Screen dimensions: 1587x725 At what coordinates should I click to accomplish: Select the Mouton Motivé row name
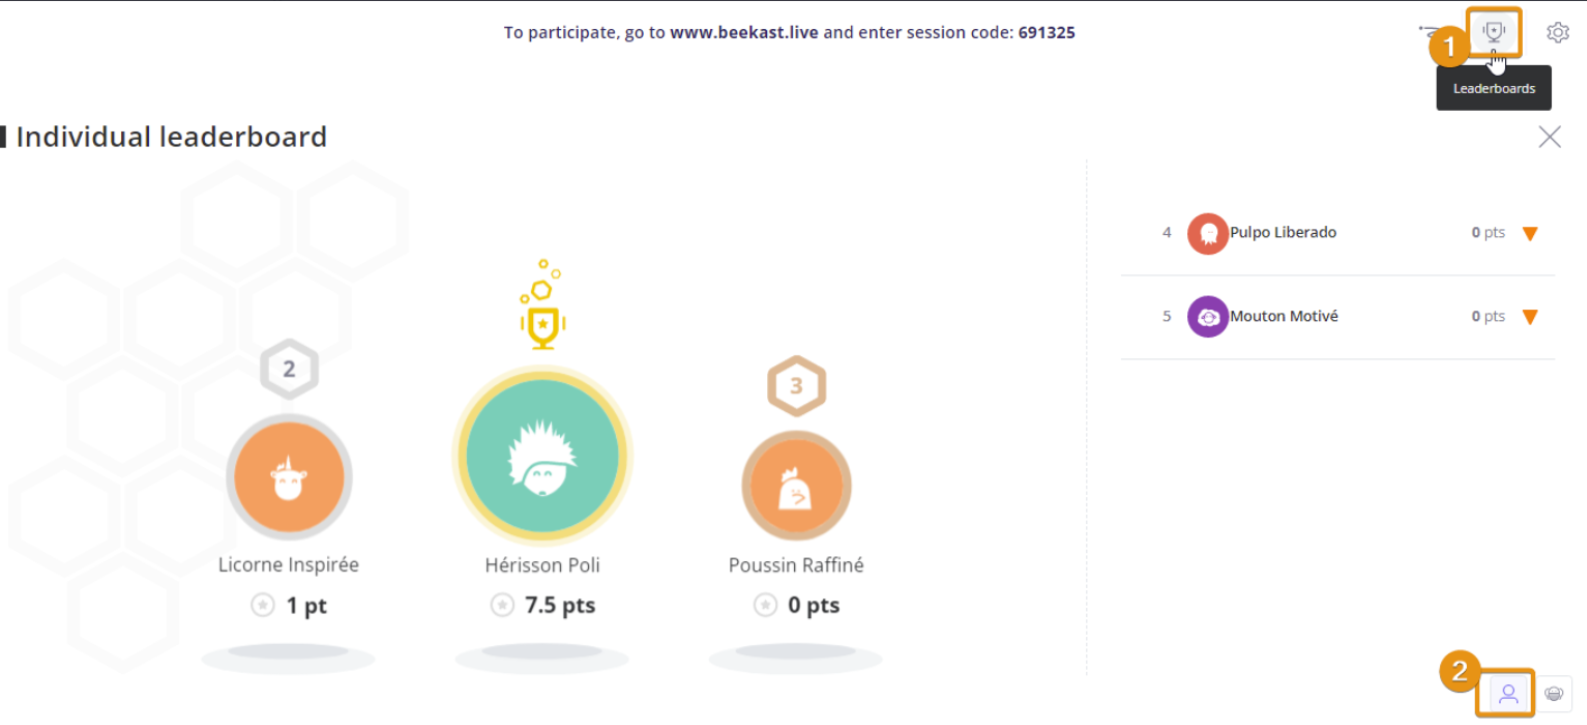(1284, 316)
